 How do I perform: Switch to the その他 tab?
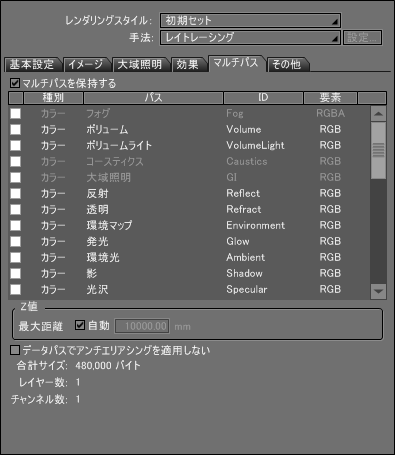tap(287, 64)
